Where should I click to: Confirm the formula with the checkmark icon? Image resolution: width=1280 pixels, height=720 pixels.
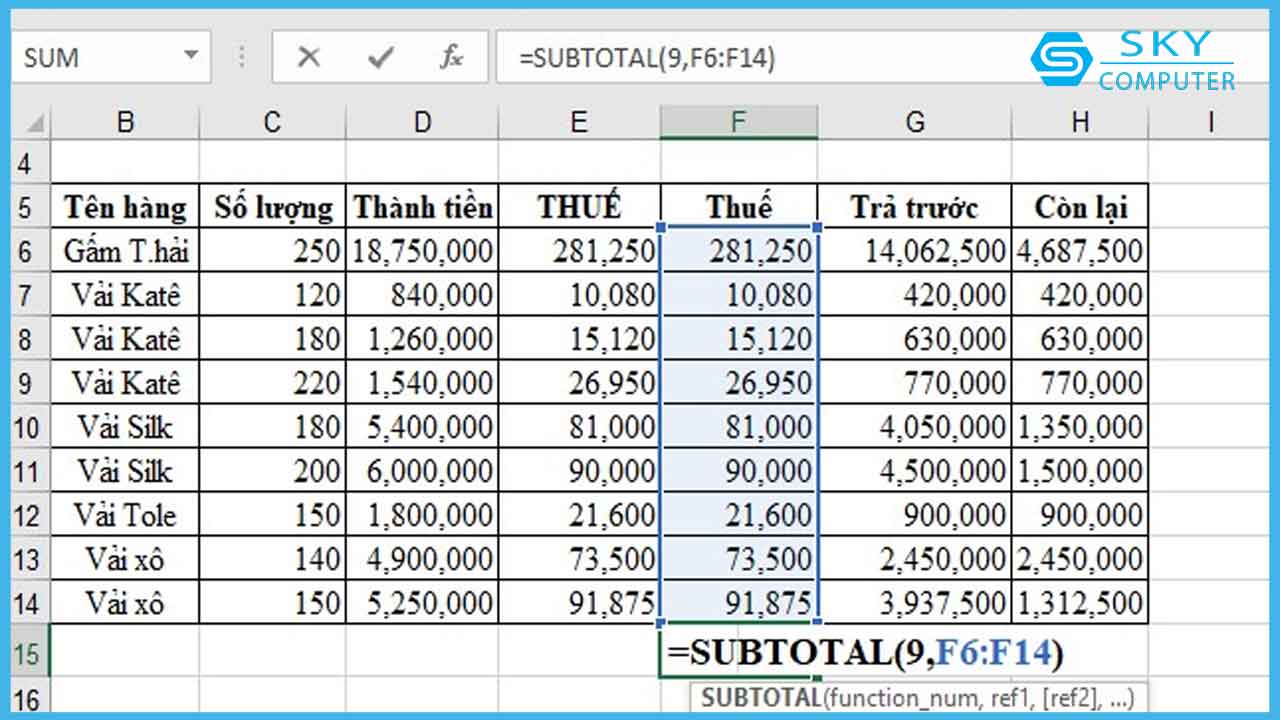(x=380, y=57)
